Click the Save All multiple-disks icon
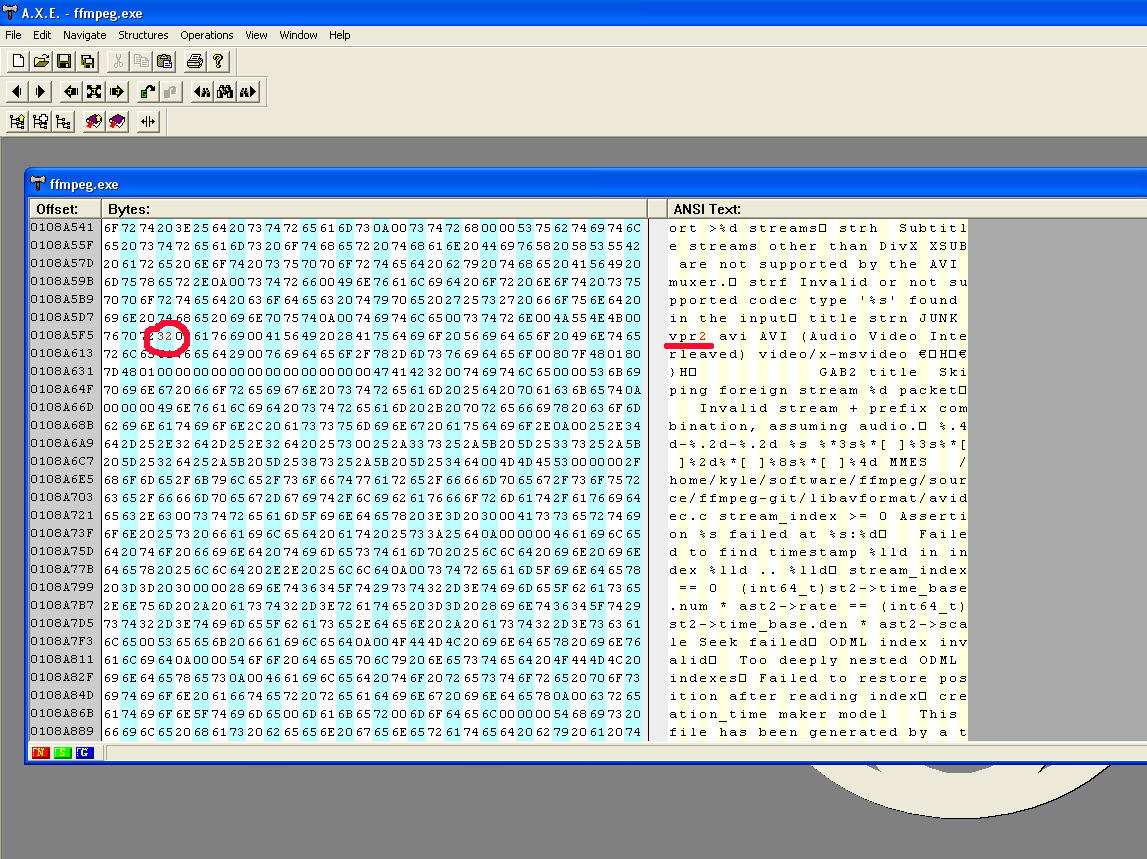The height and width of the screenshot is (859, 1147). pos(88,61)
